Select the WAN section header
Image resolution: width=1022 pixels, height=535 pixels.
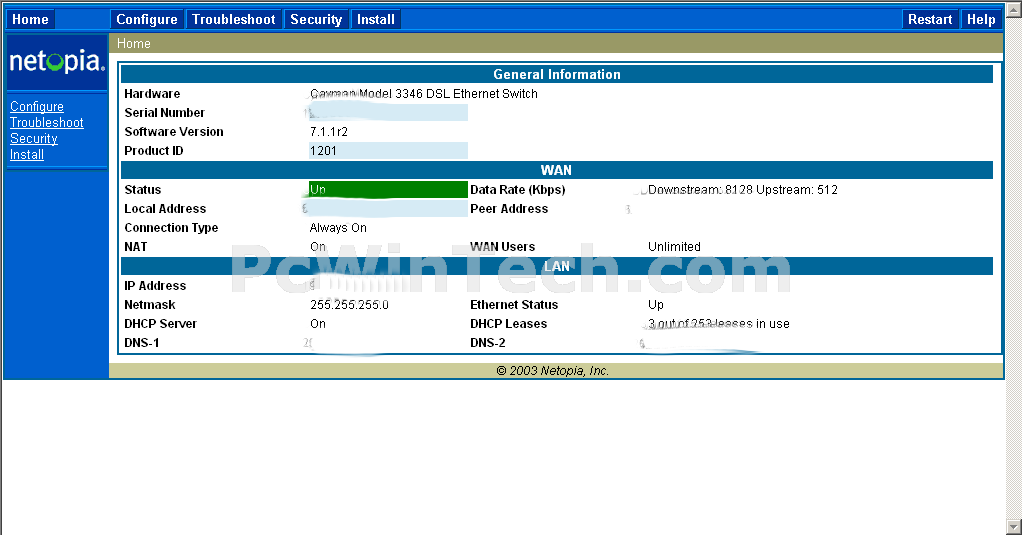(x=557, y=170)
